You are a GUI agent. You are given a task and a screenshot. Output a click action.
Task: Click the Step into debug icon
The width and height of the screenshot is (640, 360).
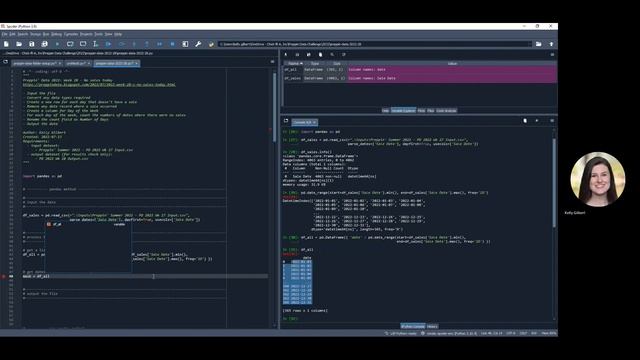(x=134, y=44)
